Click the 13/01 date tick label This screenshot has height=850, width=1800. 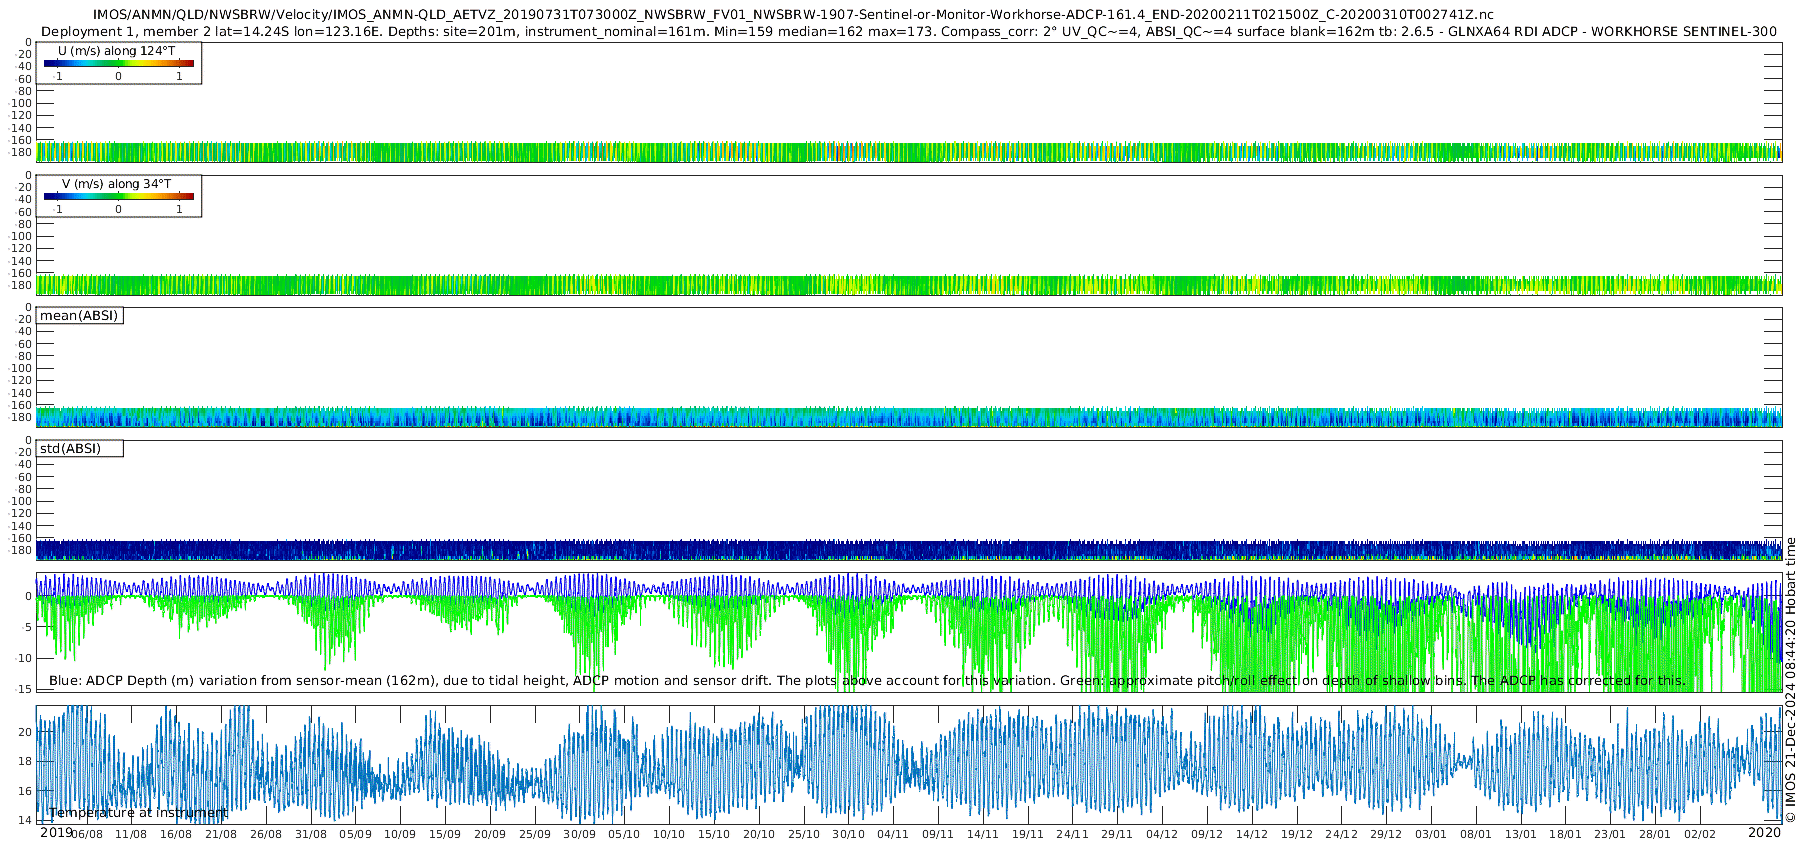pyautogui.click(x=1521, y=834)
